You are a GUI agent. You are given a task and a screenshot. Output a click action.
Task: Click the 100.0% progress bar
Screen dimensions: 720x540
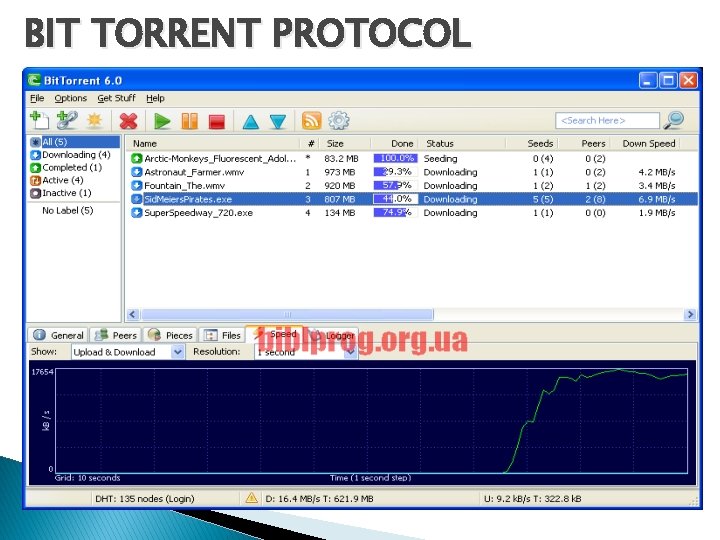click(x=395, y=158)
